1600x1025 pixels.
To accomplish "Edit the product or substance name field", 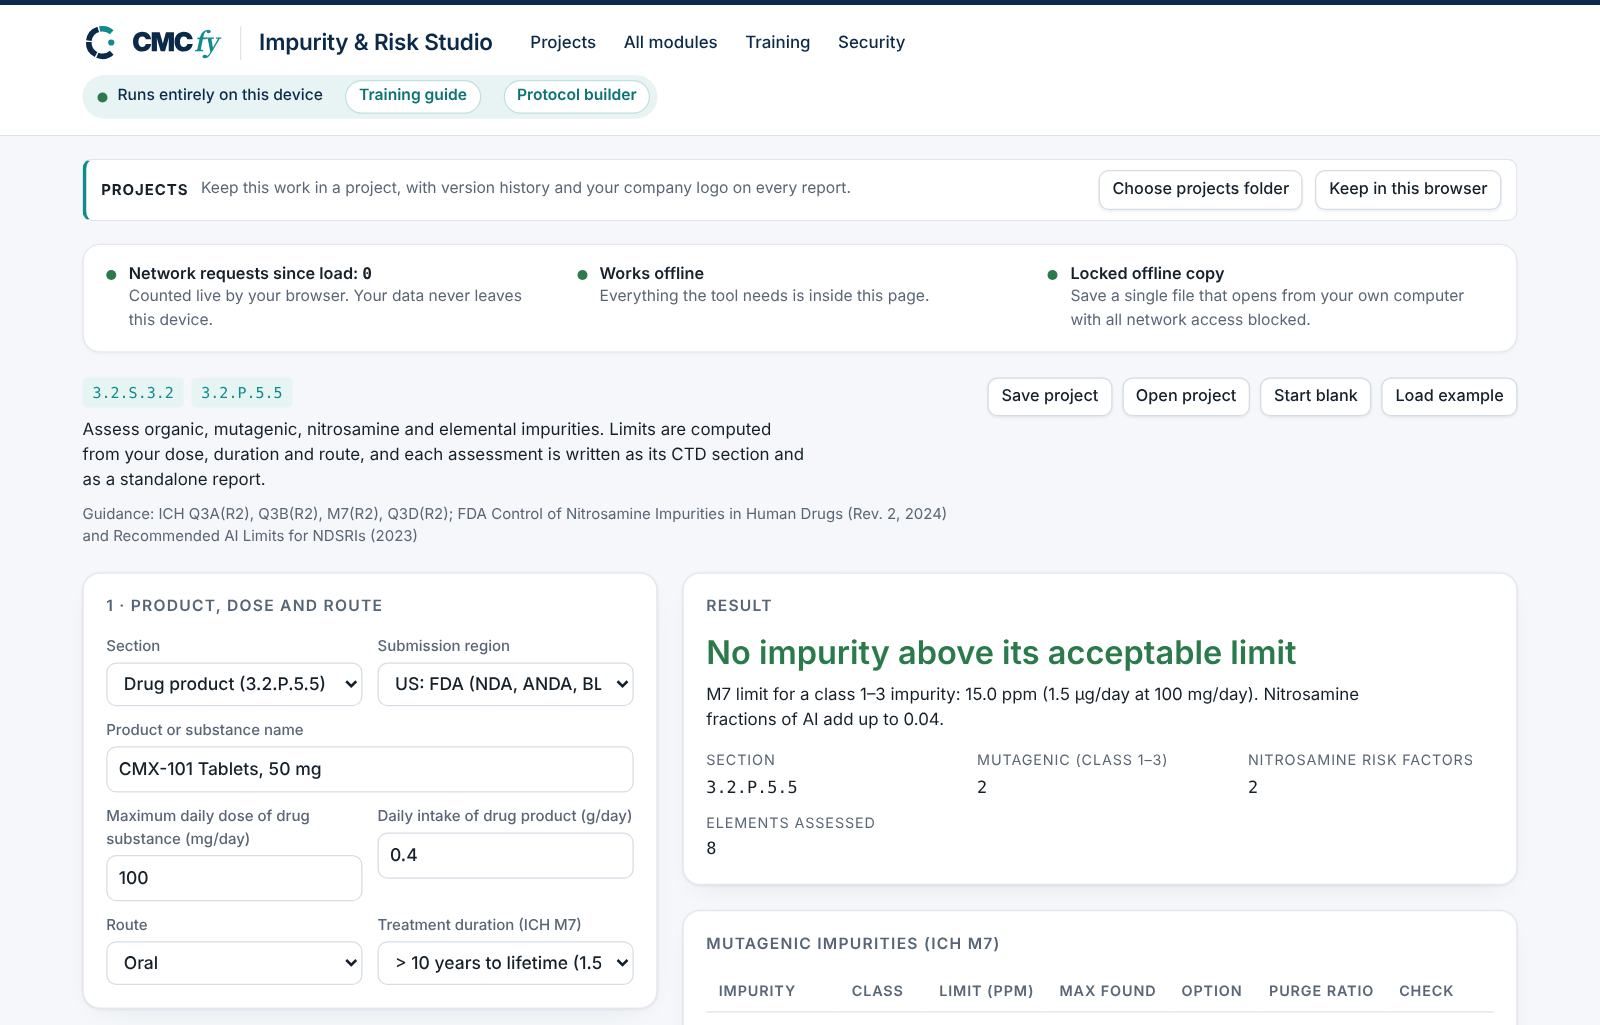I will point(370,769).
